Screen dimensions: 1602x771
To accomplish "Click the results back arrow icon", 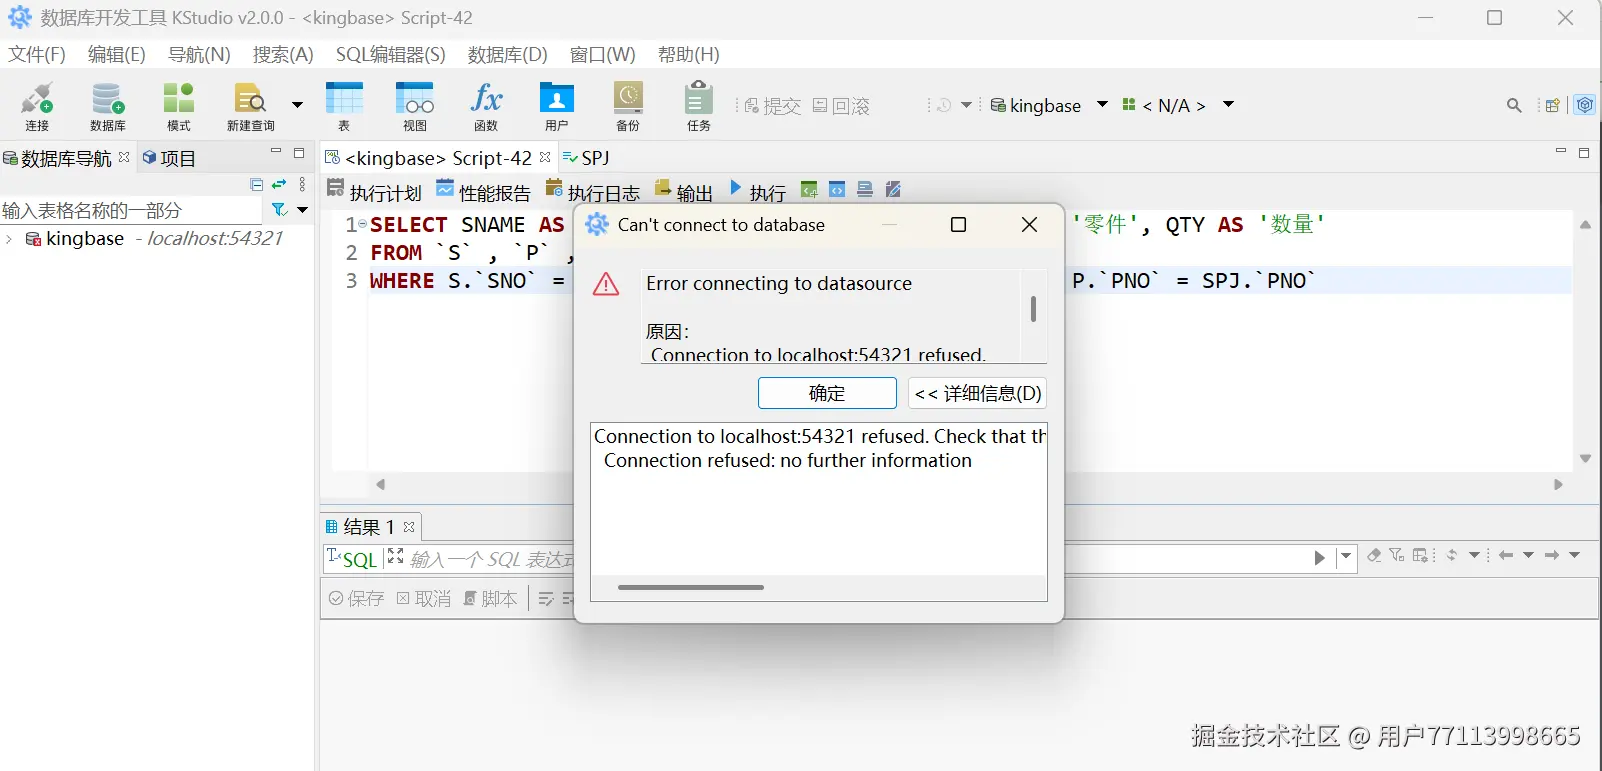I will click(x=1506, y=555).
